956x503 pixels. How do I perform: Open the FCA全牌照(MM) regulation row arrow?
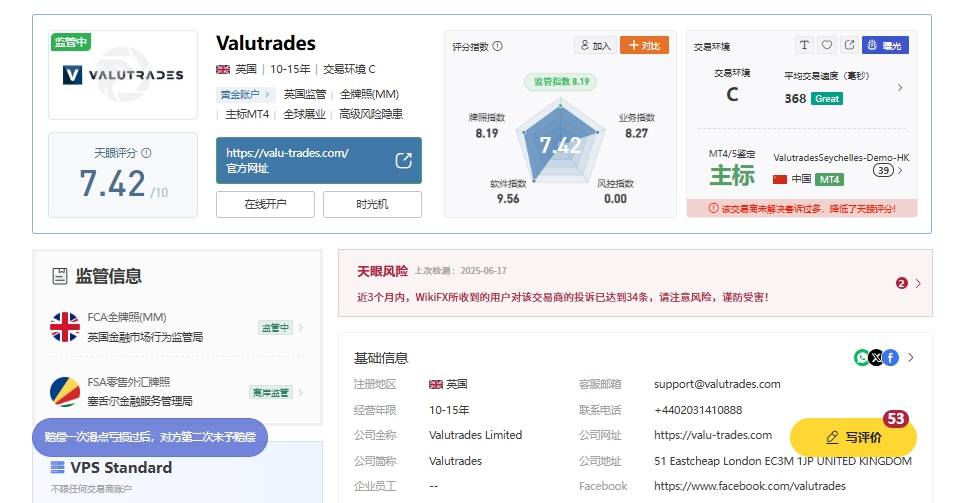[301, 327]
